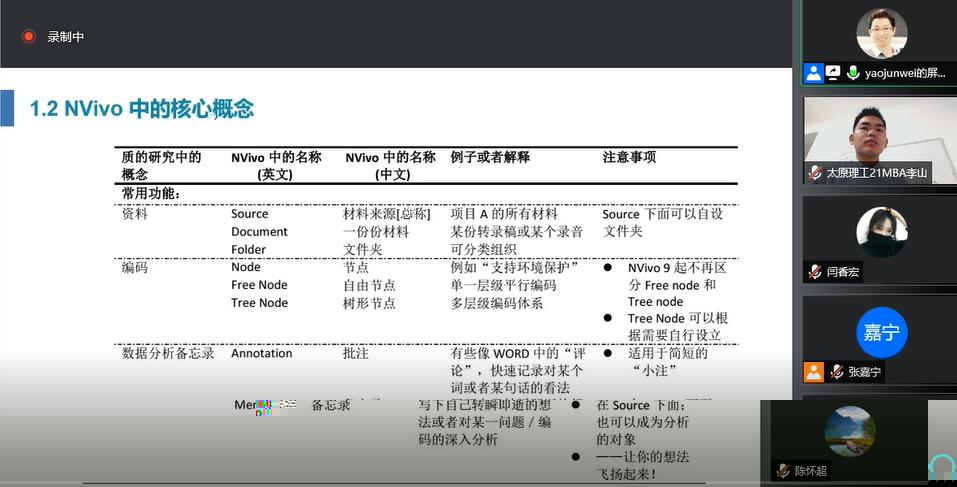This screenshot has height=487, width=957.
Task: Click table header 例子或者解释
Action: tap(490, 157)
